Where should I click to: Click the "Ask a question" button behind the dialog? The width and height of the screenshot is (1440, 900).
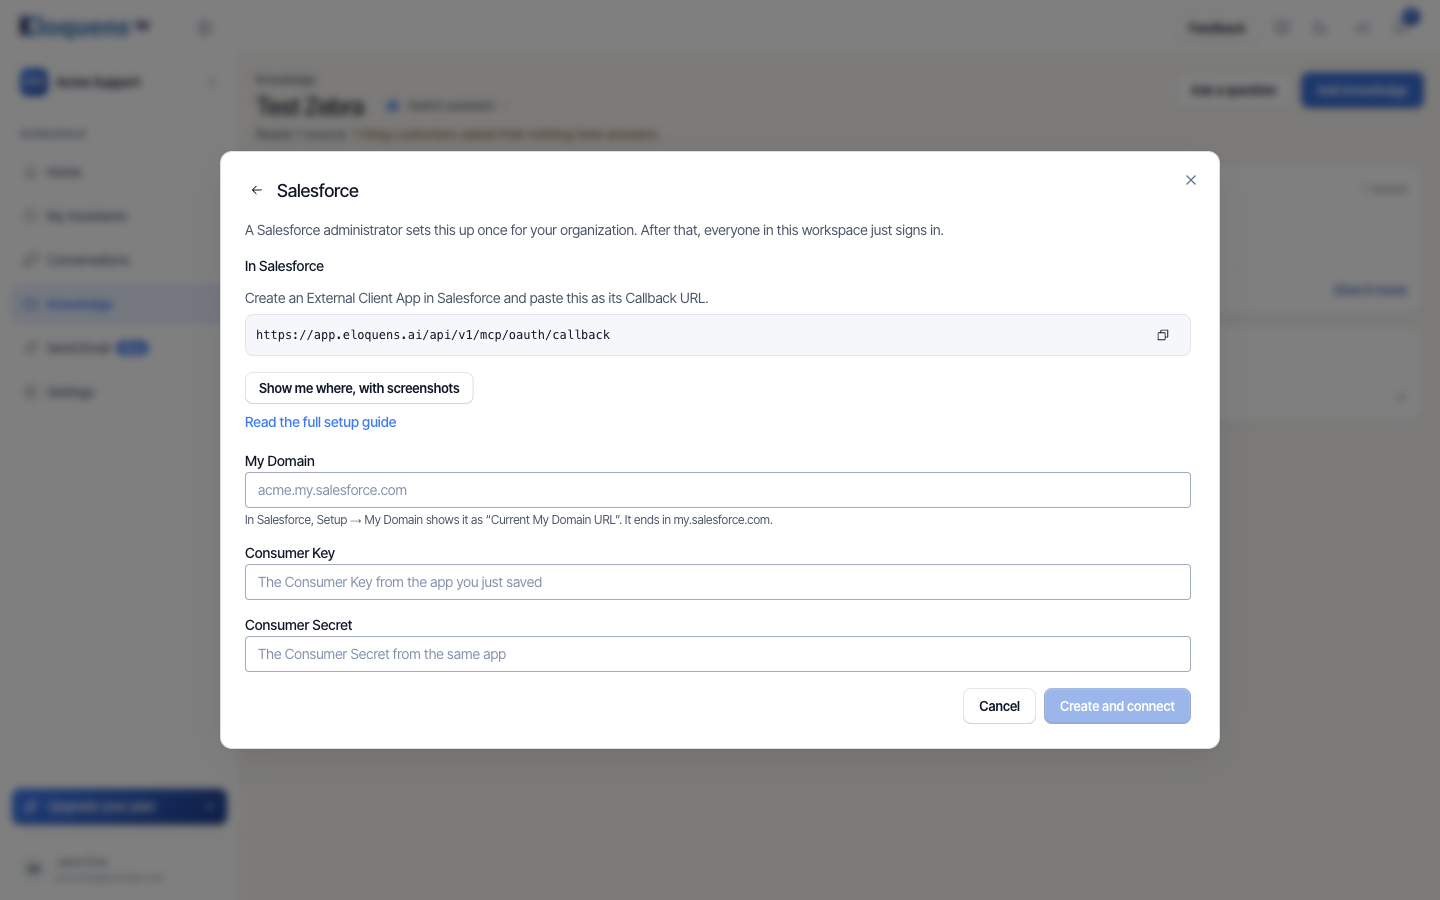[x=1233, y=90]
